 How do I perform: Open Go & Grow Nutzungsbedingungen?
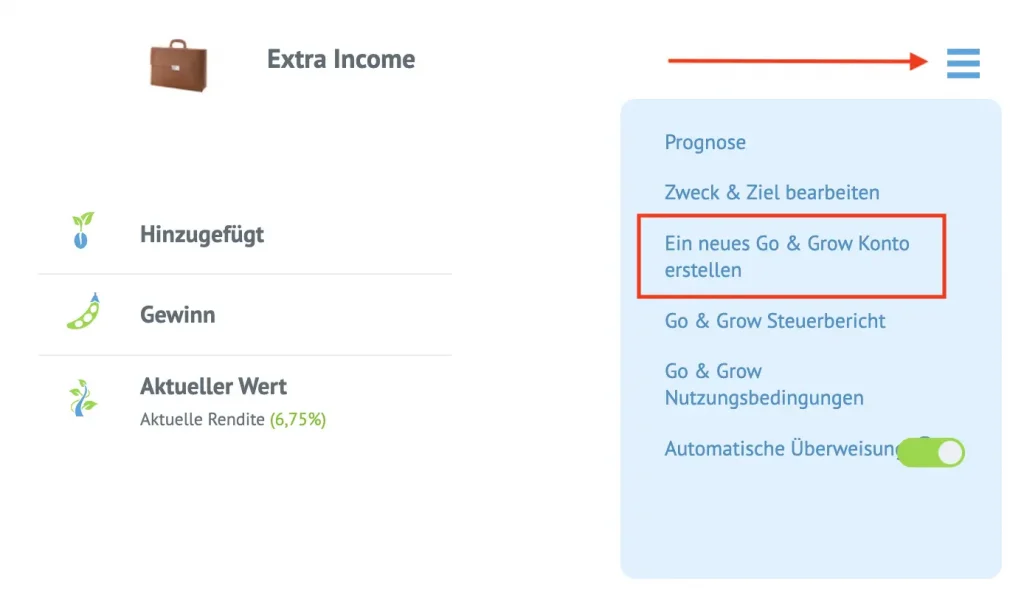click(x=763, y=384)
